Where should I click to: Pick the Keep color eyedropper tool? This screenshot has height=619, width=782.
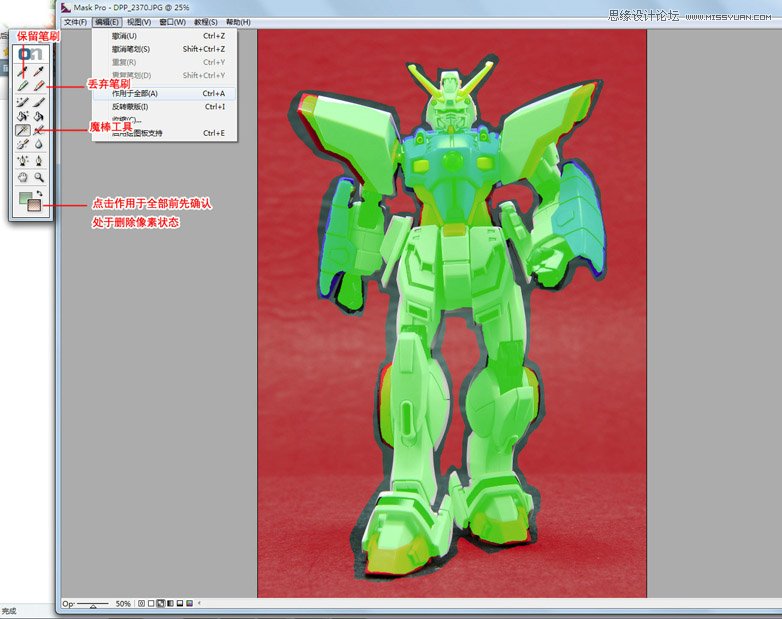pyautogui.click(x=22, y=72)
